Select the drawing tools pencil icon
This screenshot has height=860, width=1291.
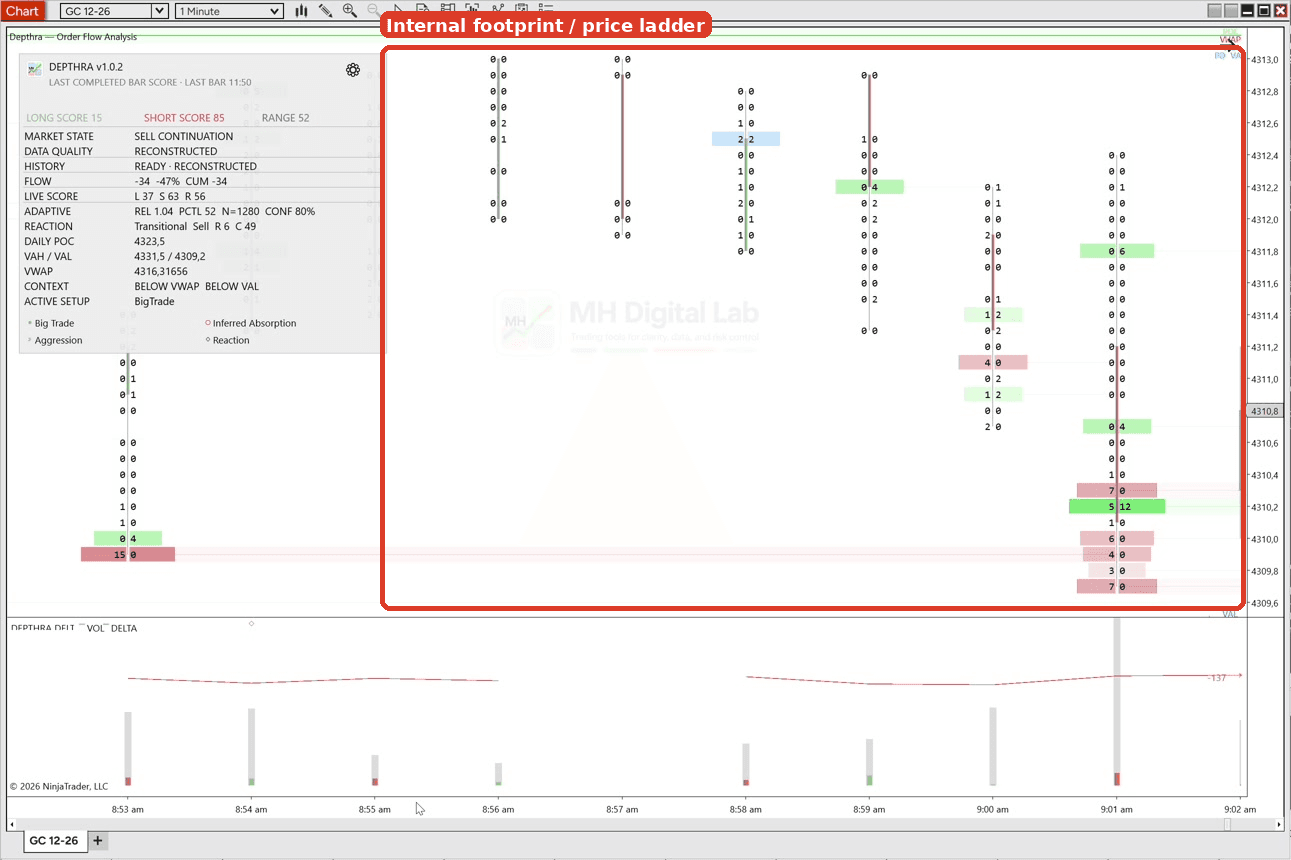[x=326, y=10]
